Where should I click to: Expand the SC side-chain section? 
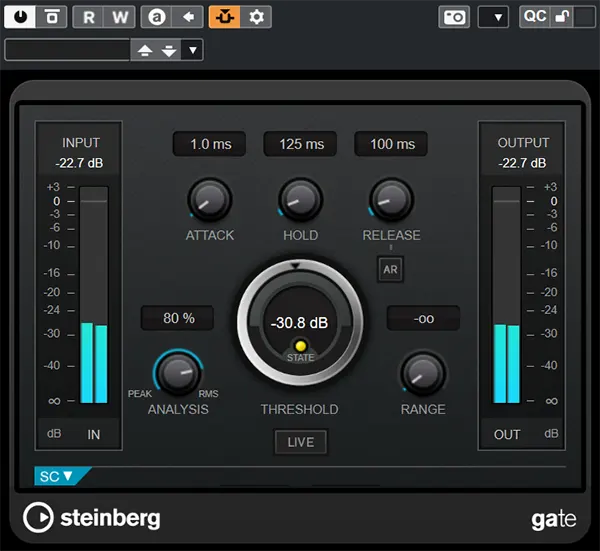click(x=56, y=476)
